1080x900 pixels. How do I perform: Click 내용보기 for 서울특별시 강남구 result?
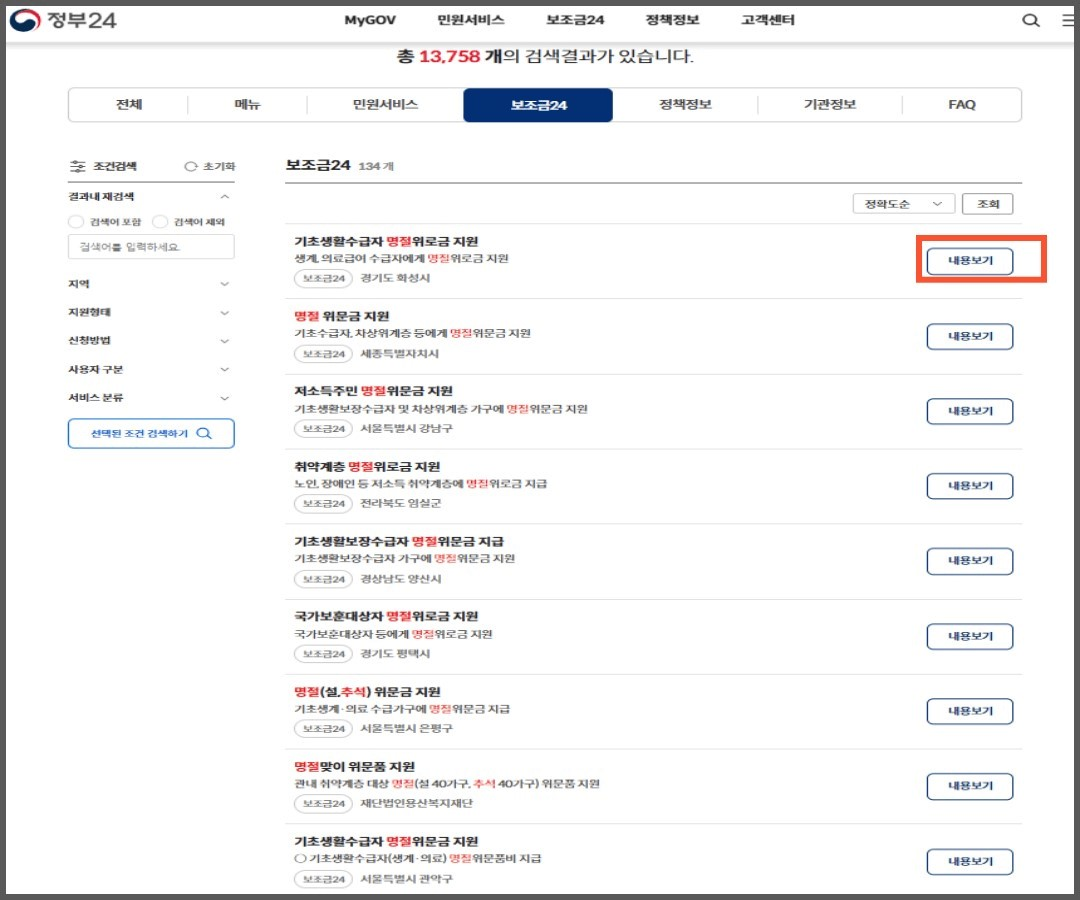click(970, 411)
